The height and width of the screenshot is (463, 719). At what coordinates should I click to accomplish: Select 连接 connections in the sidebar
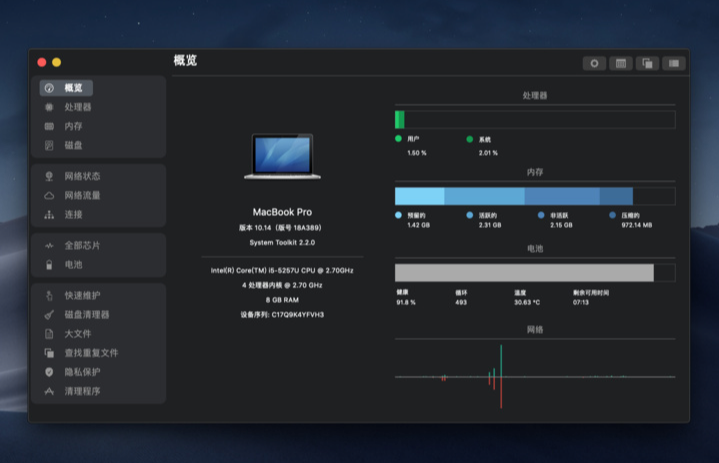(73, 214)
